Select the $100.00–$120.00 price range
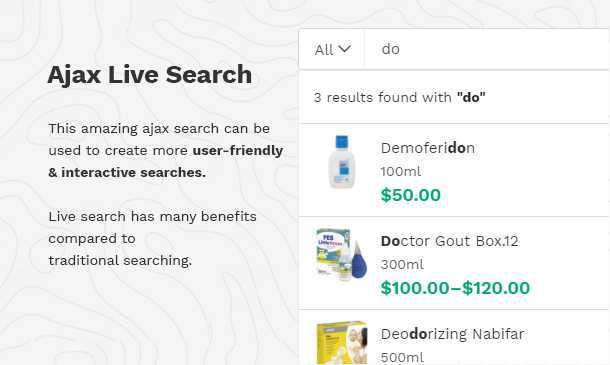 point(455,288)
